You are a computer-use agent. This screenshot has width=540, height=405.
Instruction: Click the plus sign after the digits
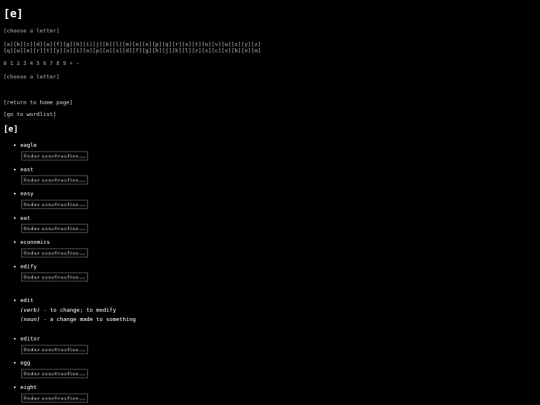pos(71,63)
